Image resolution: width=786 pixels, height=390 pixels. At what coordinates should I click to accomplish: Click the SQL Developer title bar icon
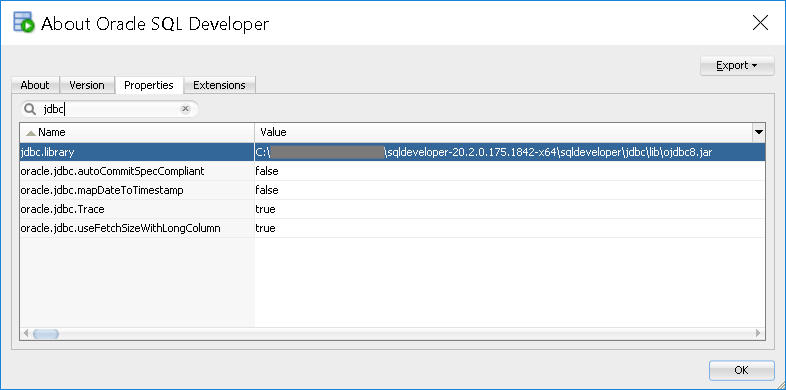point(24,23)
